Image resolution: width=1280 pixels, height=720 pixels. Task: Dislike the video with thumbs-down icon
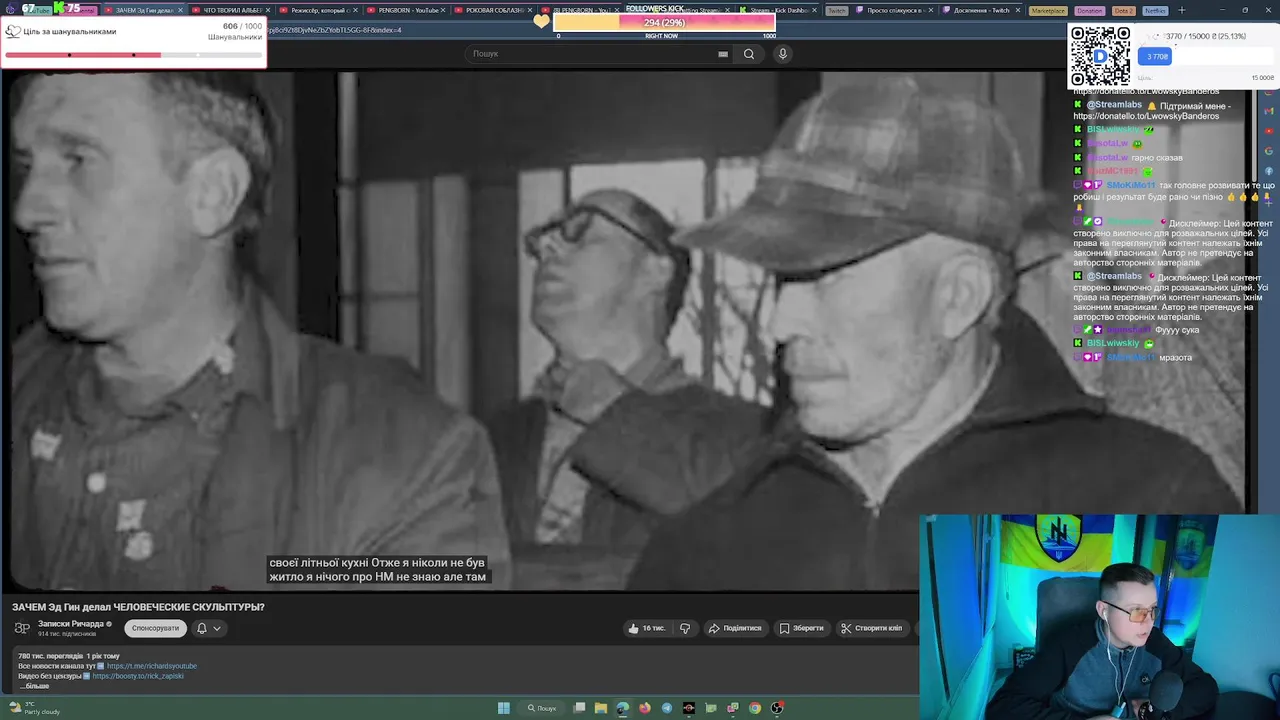(x=685, y=628)
